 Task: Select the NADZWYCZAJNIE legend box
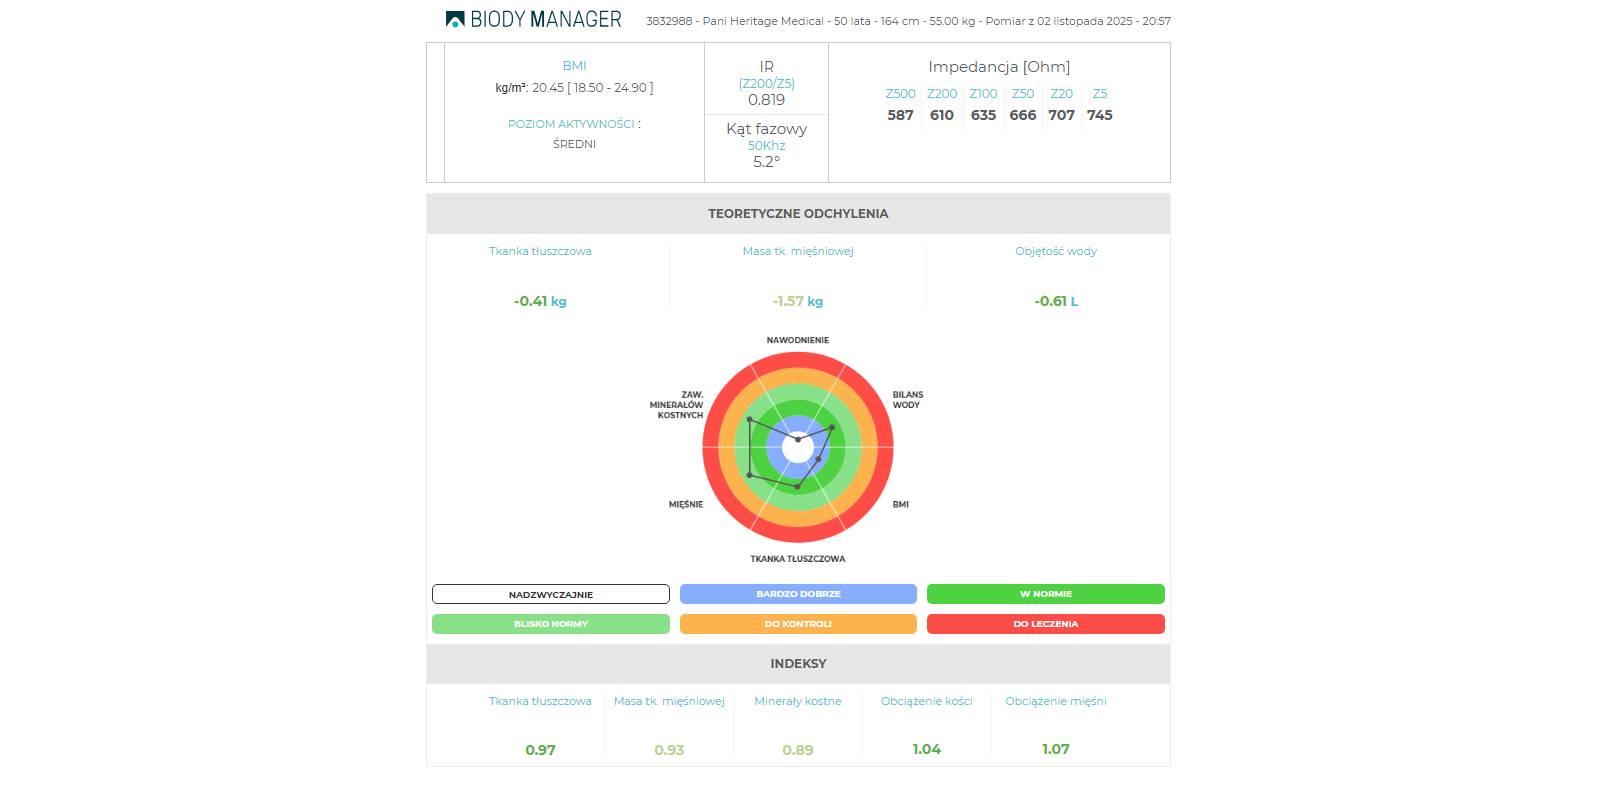click(x=550, y=594)
